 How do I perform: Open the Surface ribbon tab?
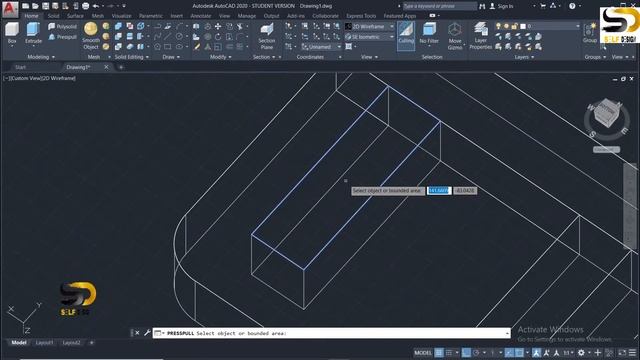[75, 16]
